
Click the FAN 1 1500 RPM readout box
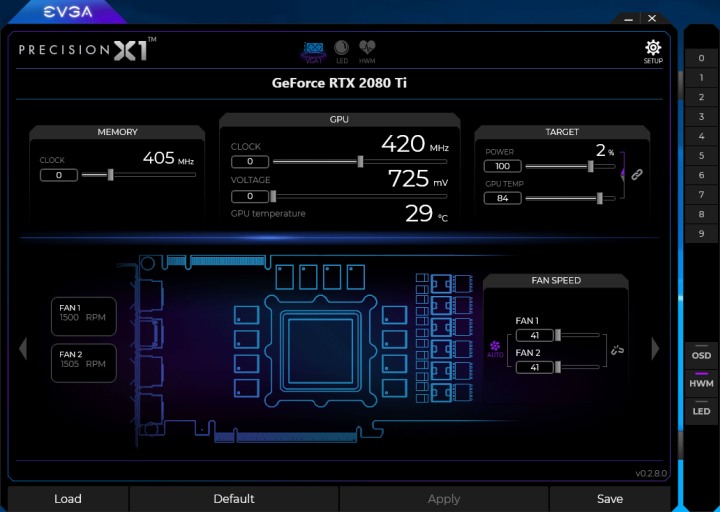84,316
